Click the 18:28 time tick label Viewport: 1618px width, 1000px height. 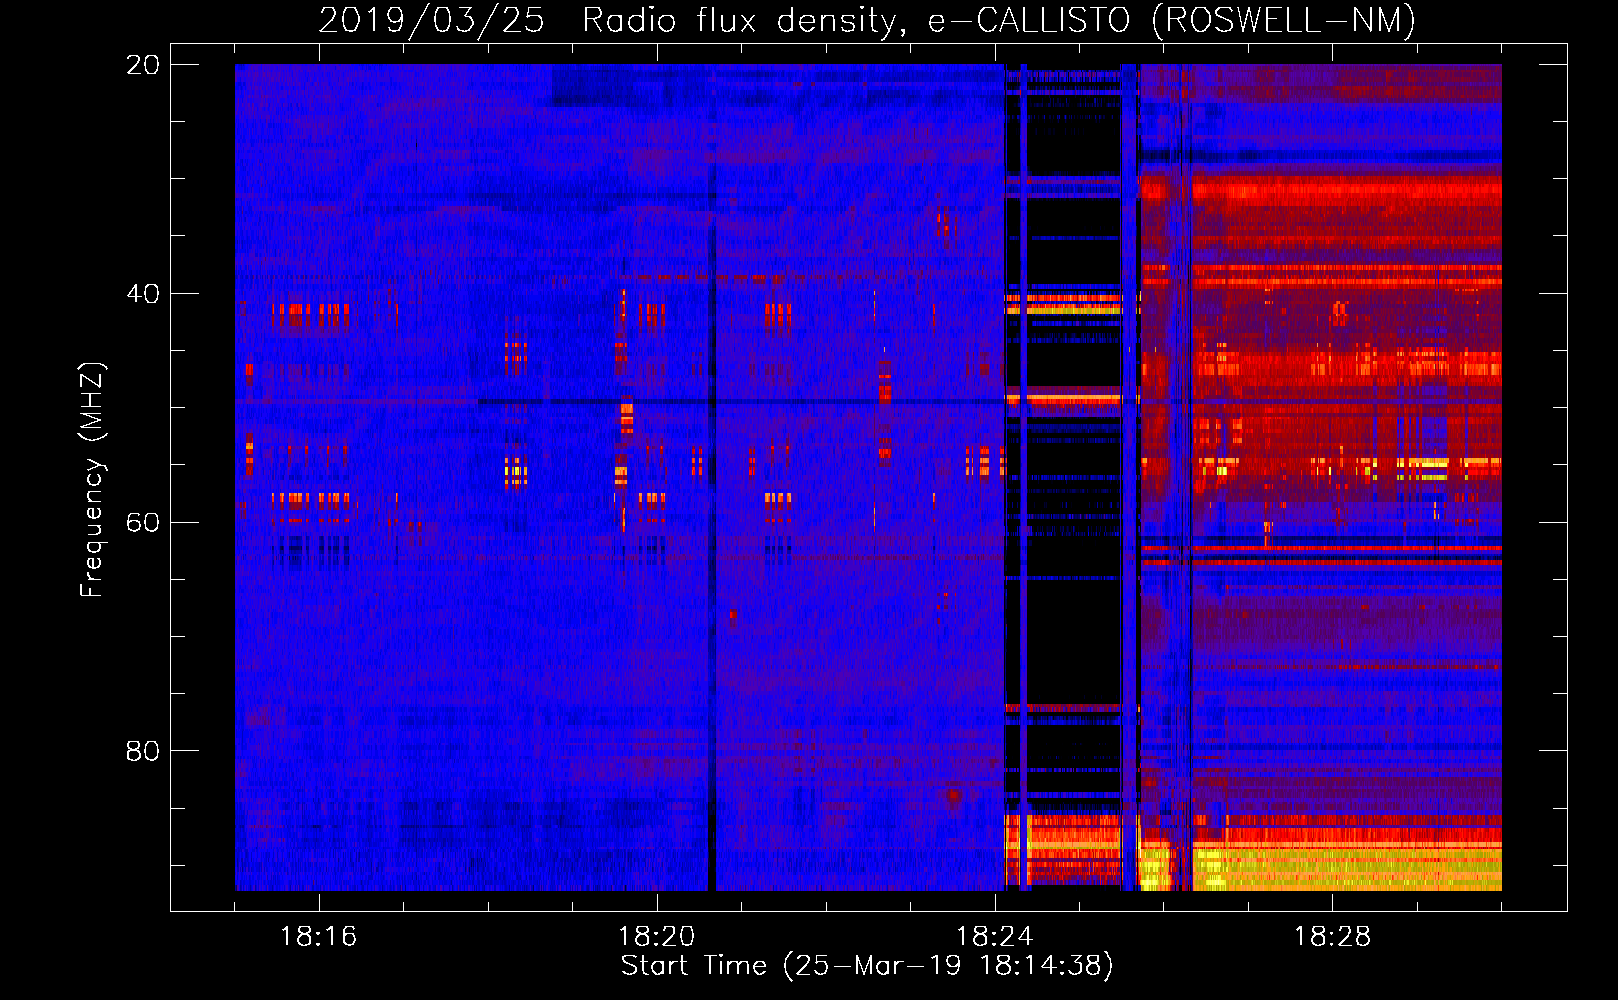[1333, 937]
